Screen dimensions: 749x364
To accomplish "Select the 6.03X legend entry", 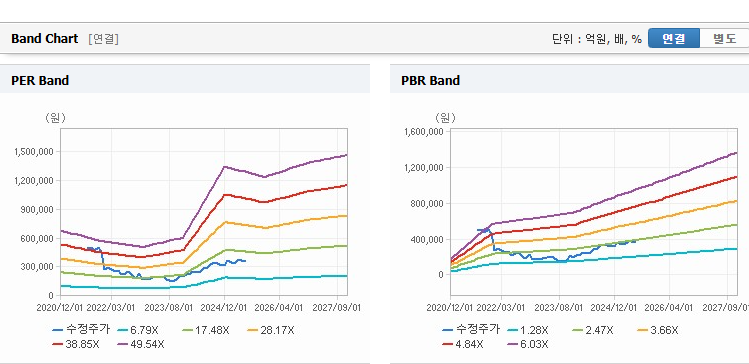I will pos(528,344).
